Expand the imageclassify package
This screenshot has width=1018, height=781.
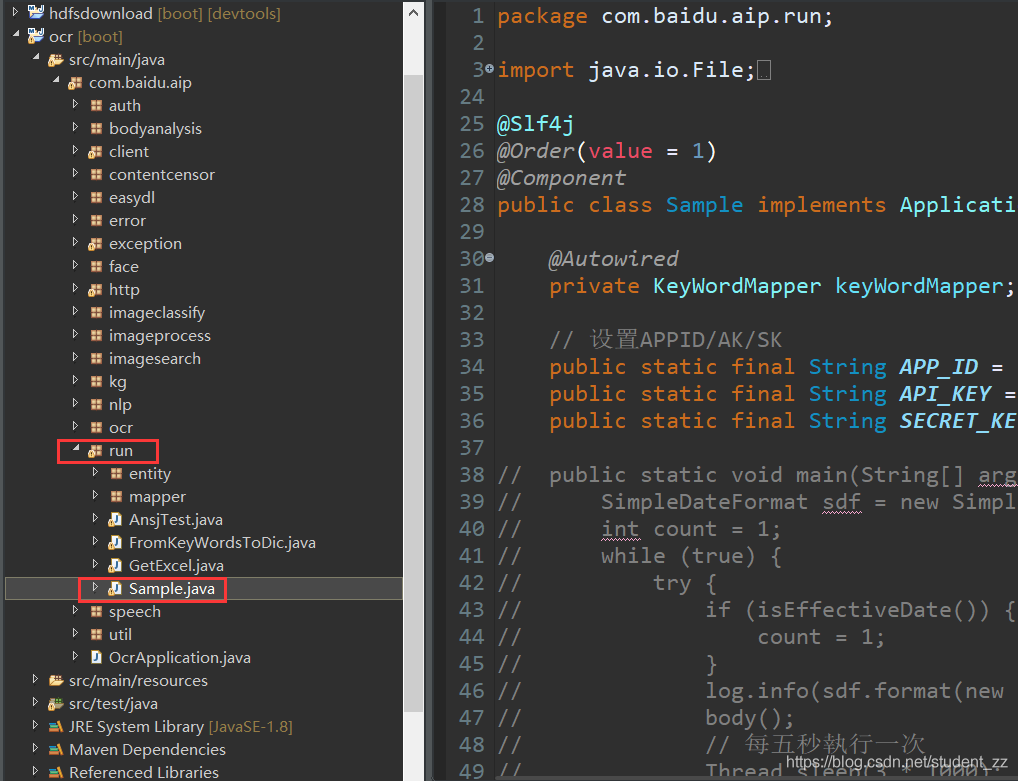pos(75,311)
